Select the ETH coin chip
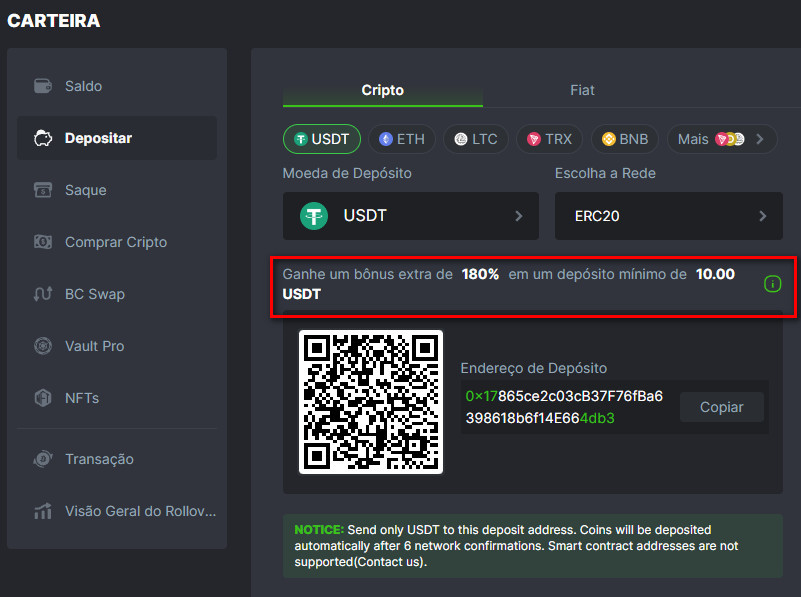 point(401,139)
